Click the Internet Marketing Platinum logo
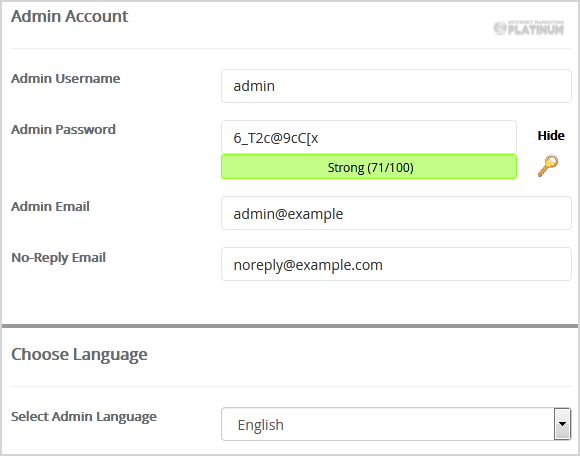The height and width of the screenshot is (456, 580). 529,28
